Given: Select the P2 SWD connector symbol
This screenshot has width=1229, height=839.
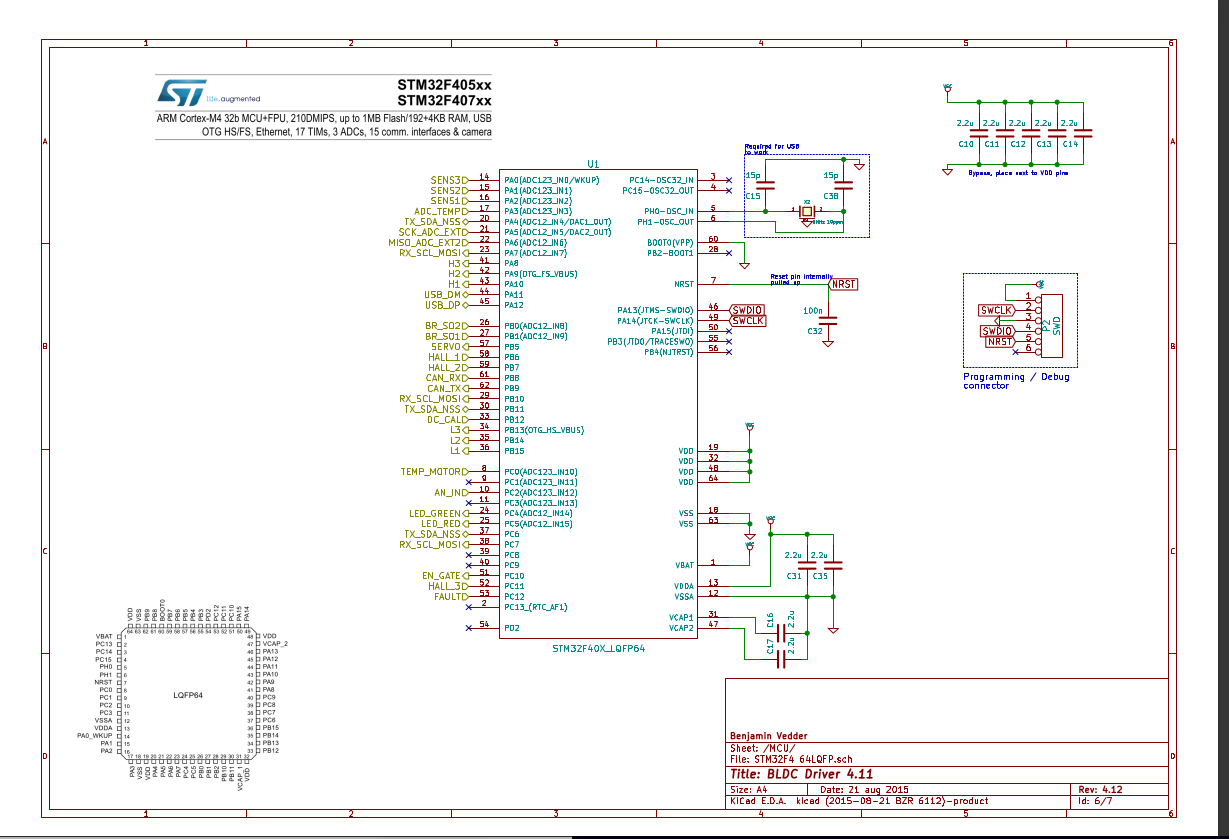Looking at the screenshot, I should point(1050,326).
